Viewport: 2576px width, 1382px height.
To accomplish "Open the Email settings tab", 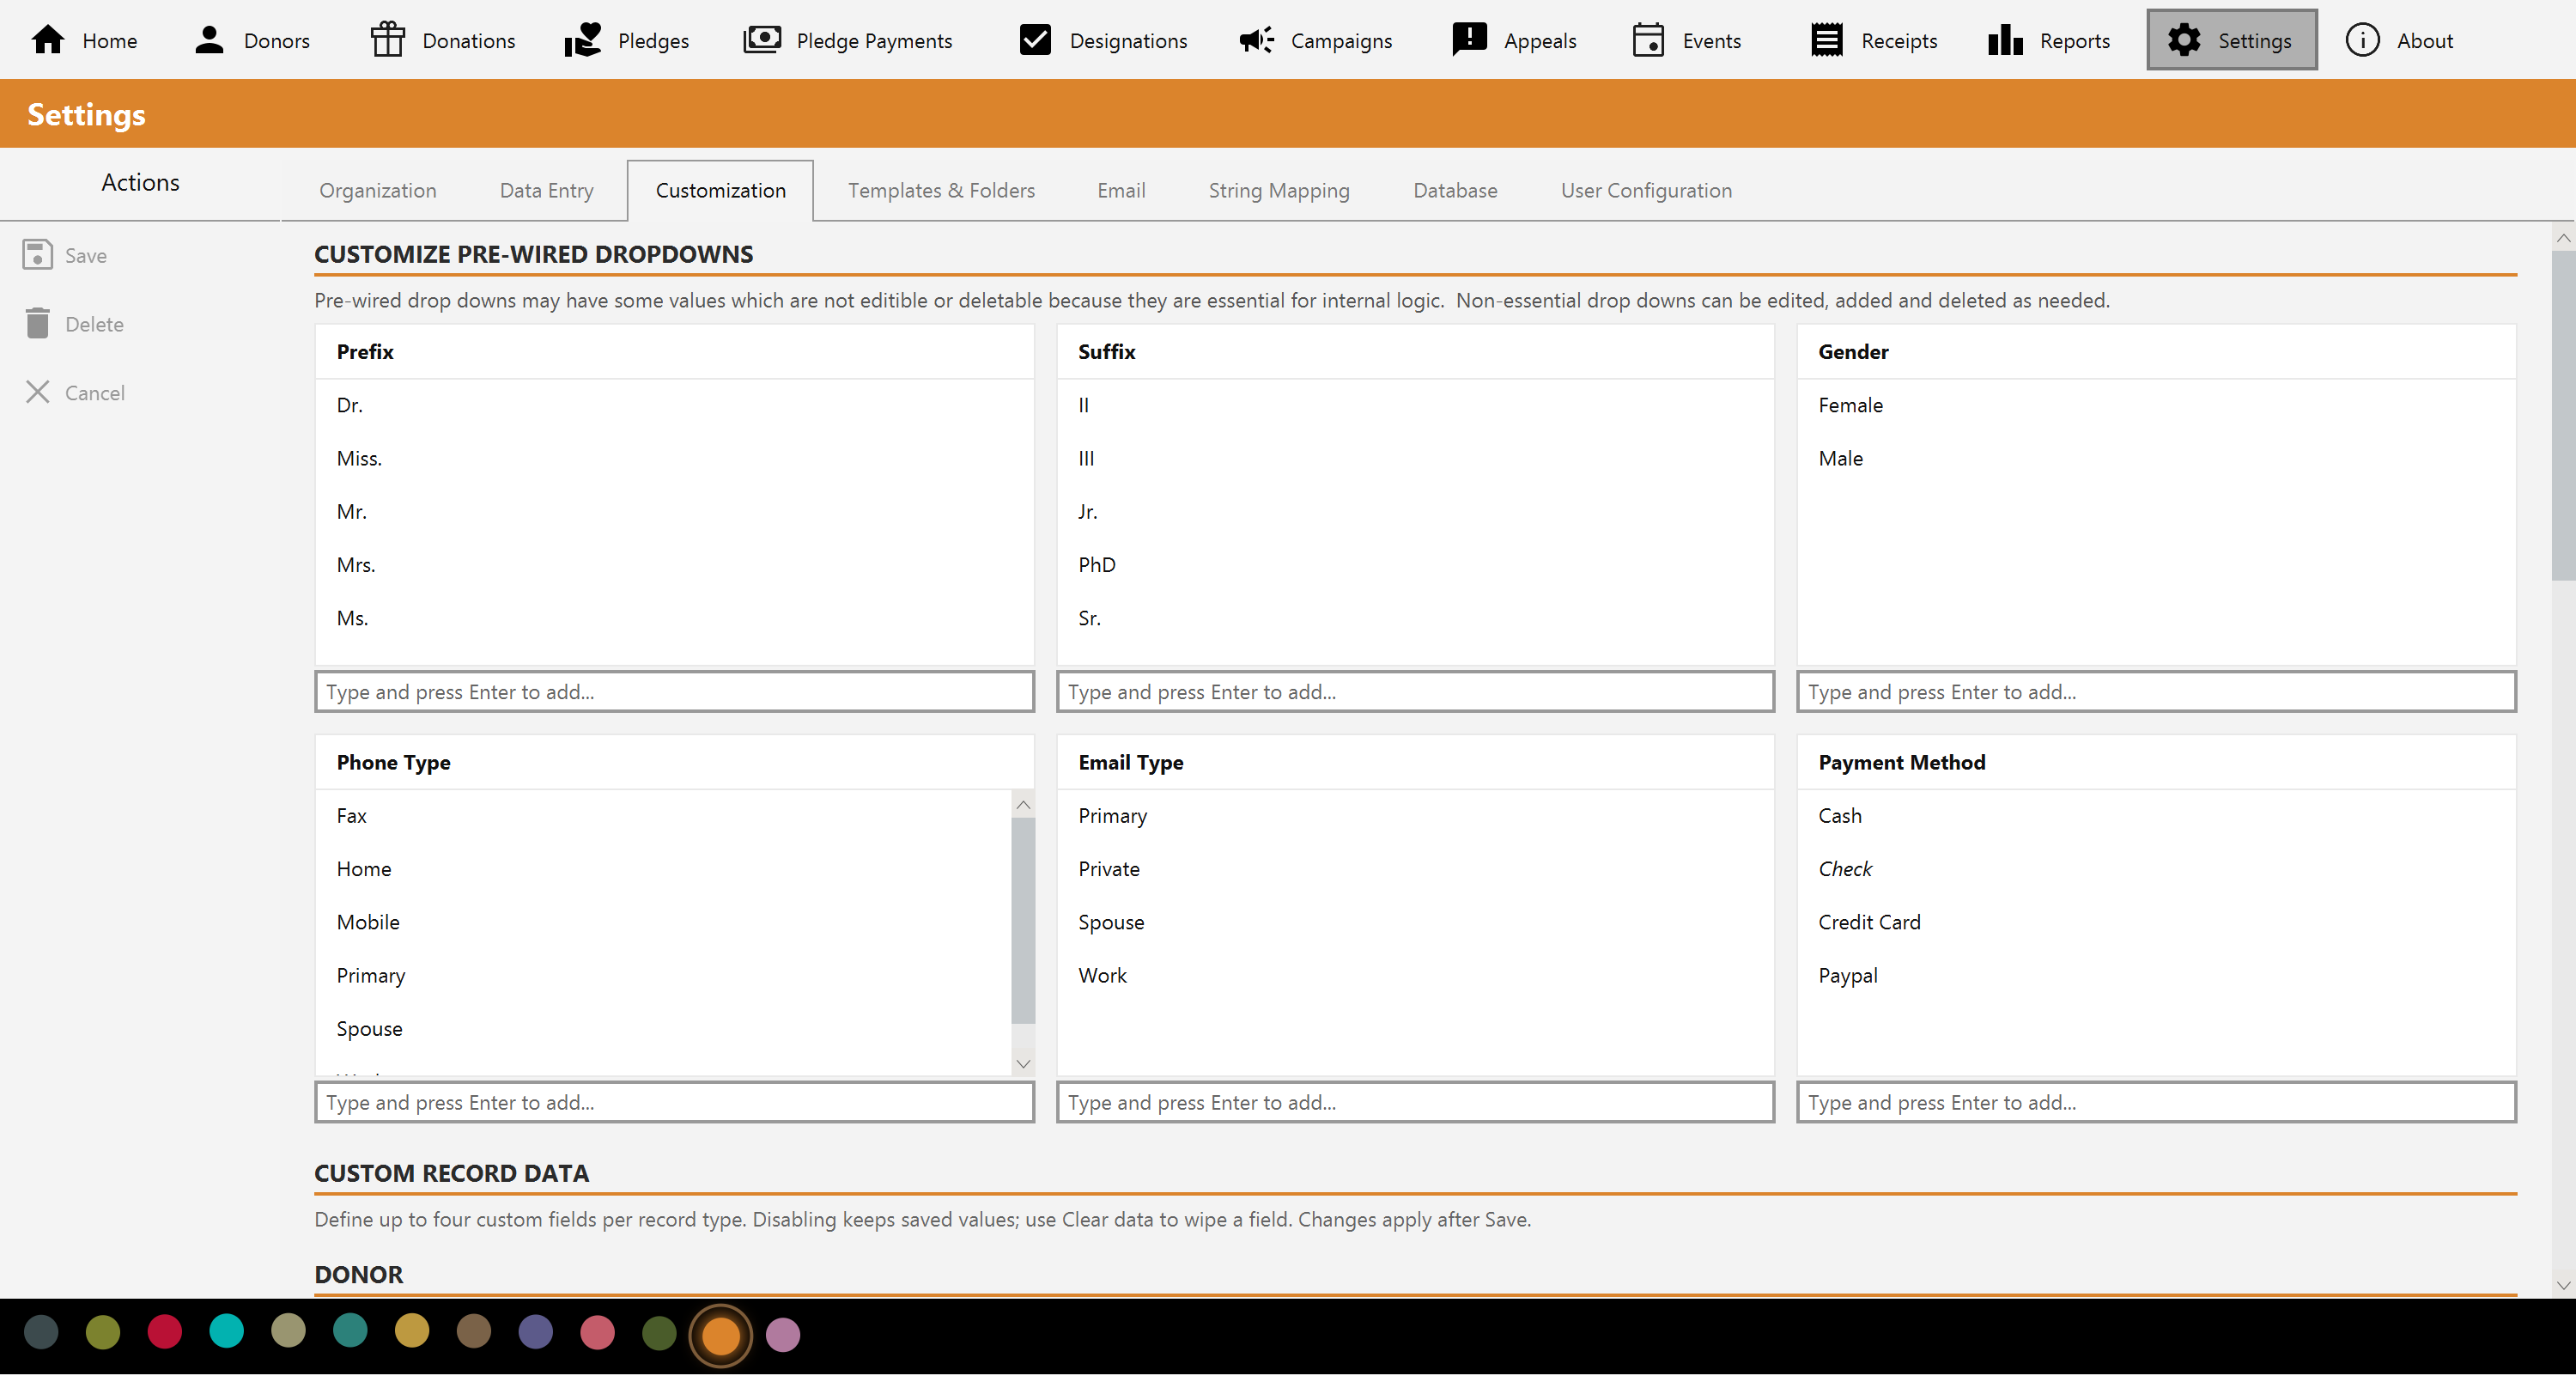I will pyautogui.click(x=1121, y=191).
